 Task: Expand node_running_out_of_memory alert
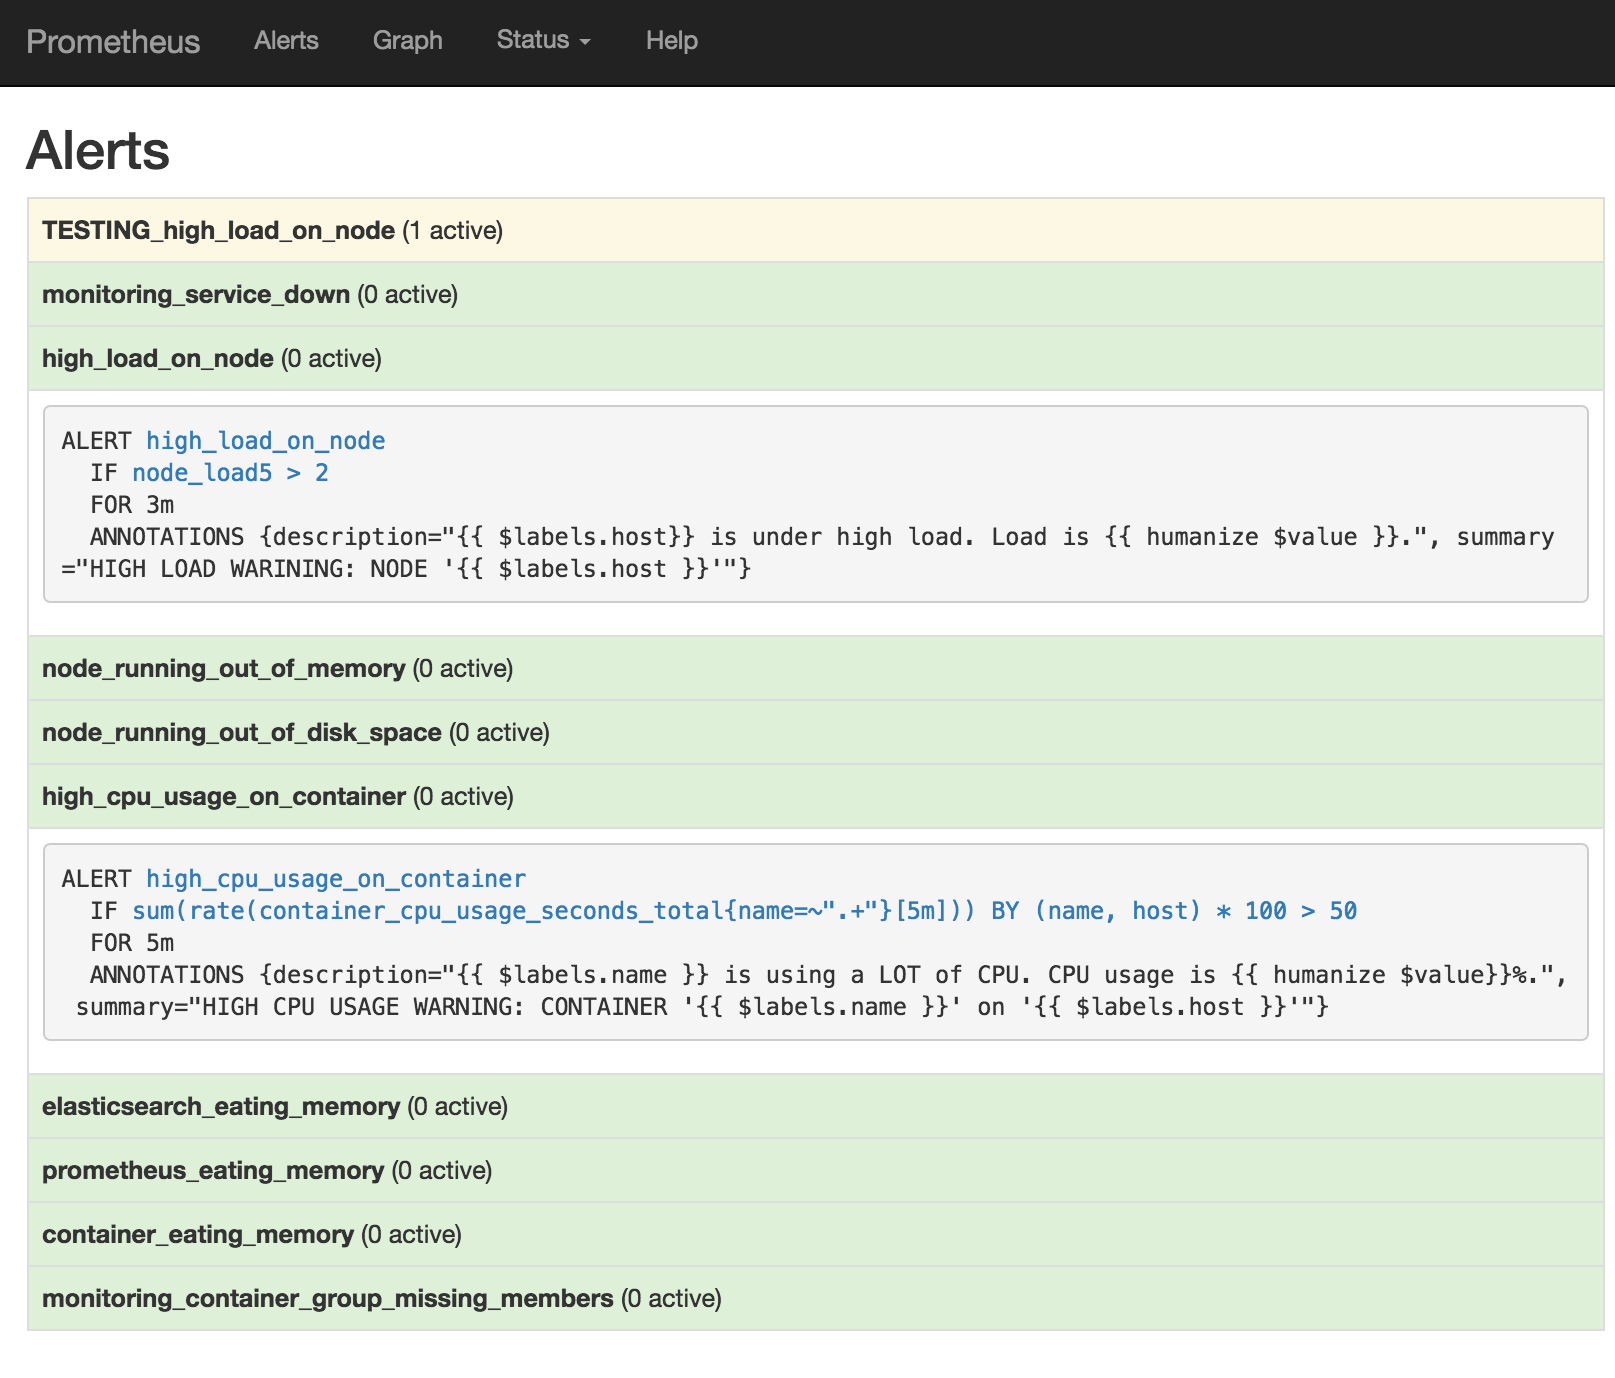tap(816, 669)
